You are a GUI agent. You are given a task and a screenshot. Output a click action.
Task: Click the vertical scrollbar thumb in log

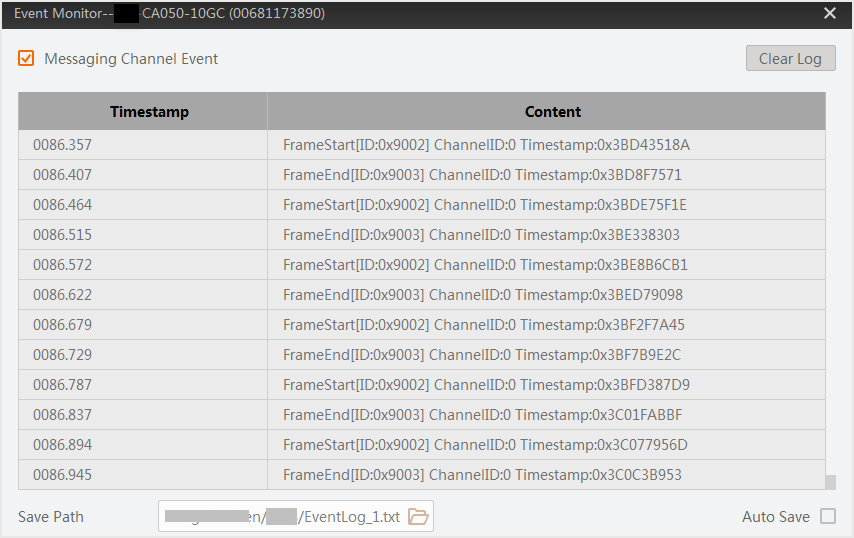click(830, 482)
